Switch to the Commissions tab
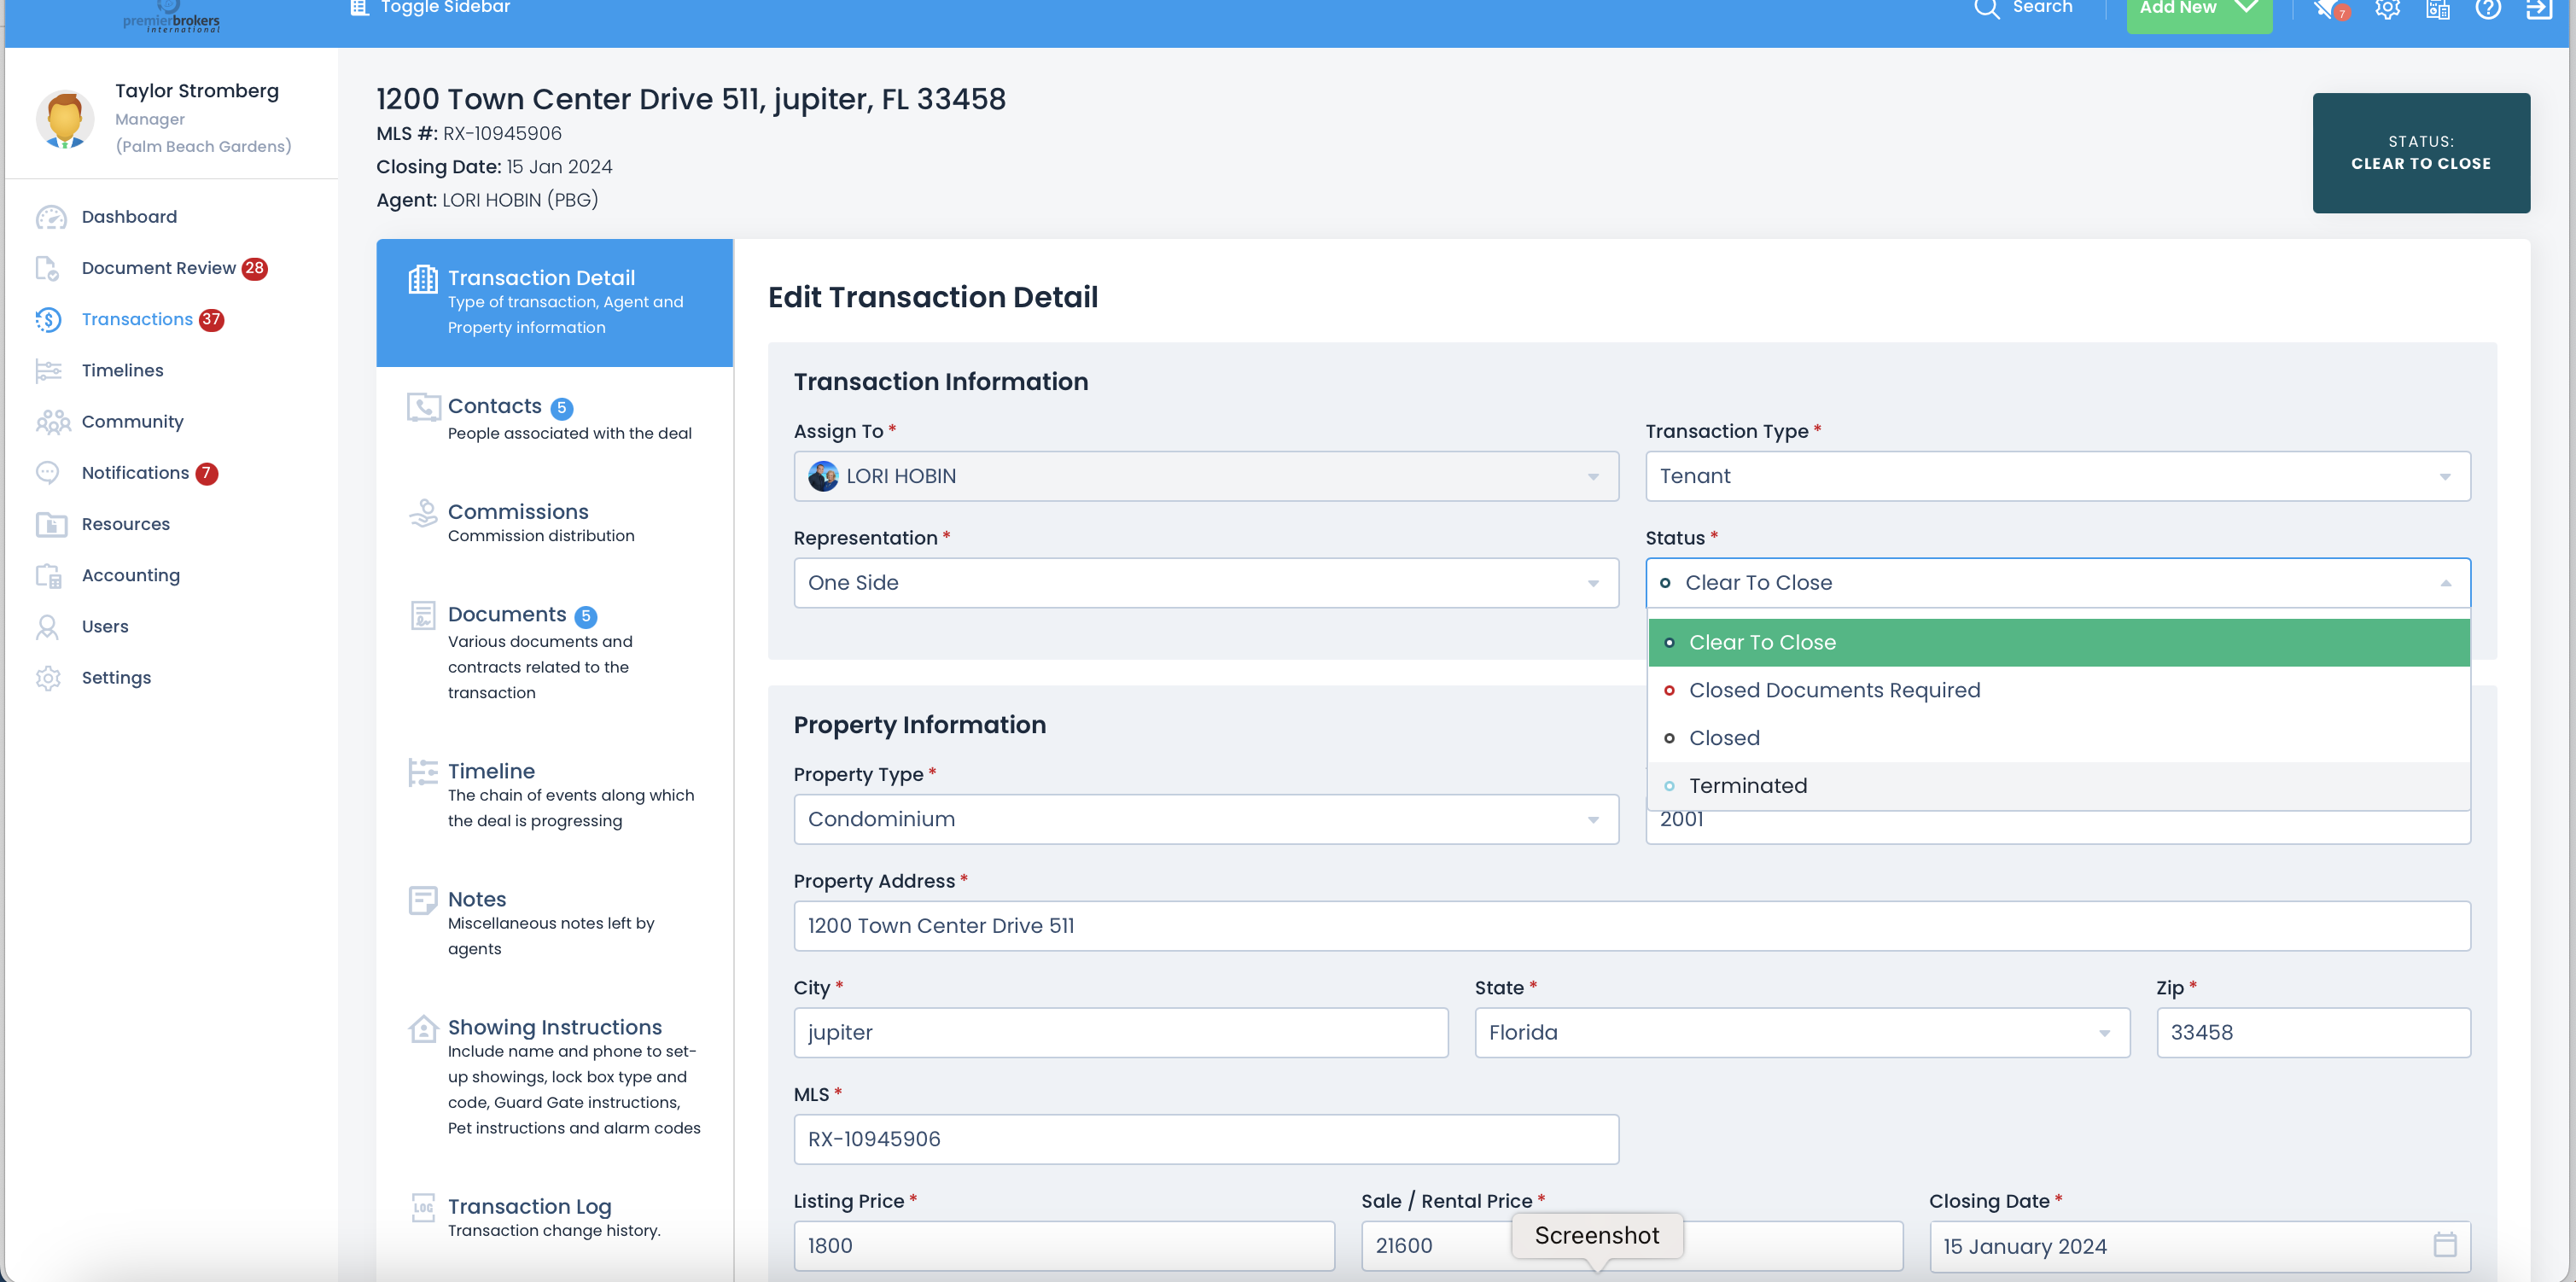2576x1282 pixels. click(554, 523)
